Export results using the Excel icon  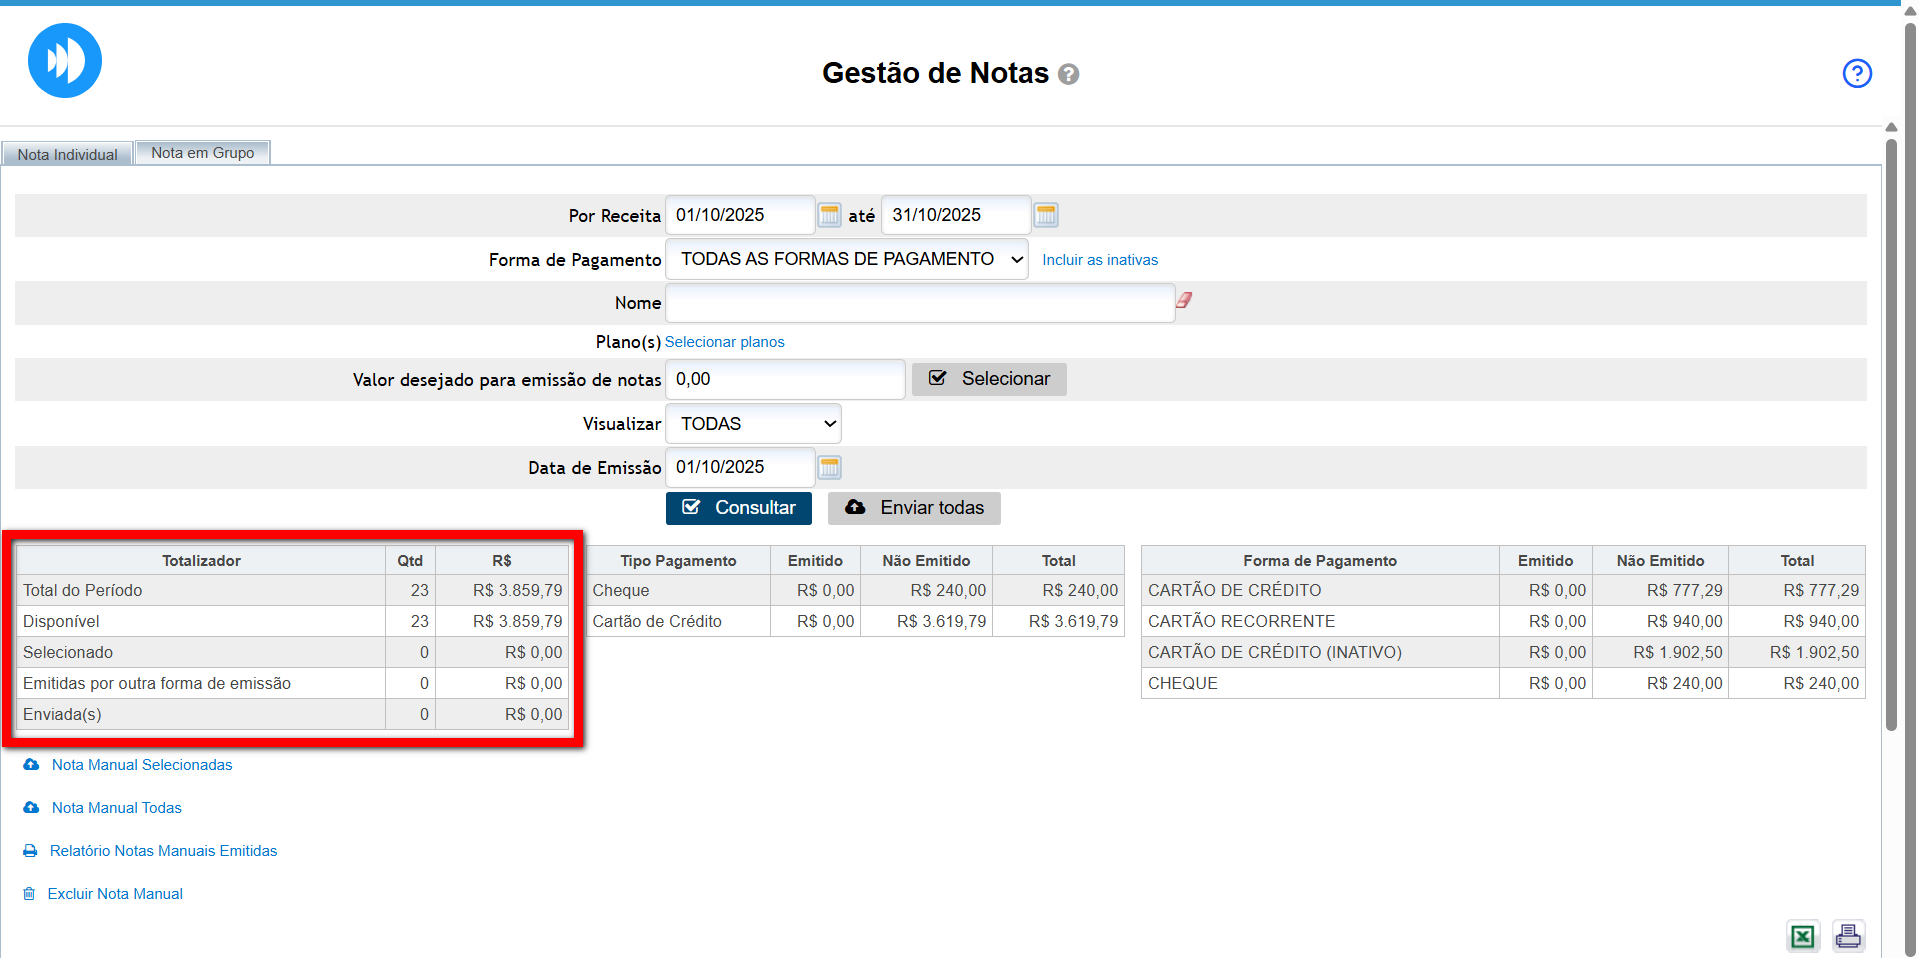click(x=1802, y=936)
